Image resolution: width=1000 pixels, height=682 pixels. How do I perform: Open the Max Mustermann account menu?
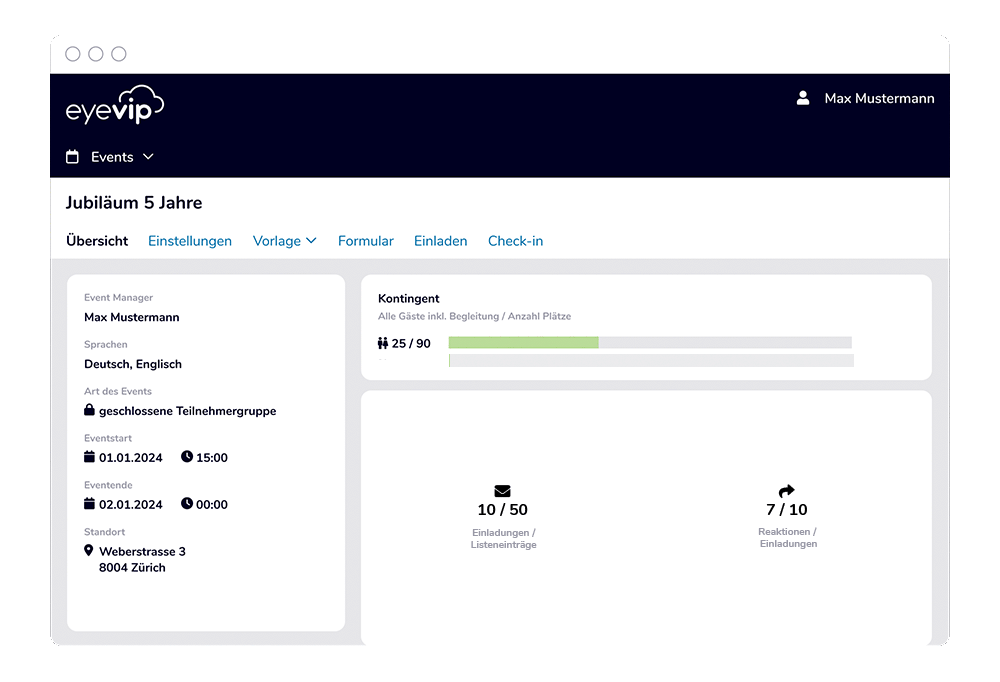click(x=879, y=98)
